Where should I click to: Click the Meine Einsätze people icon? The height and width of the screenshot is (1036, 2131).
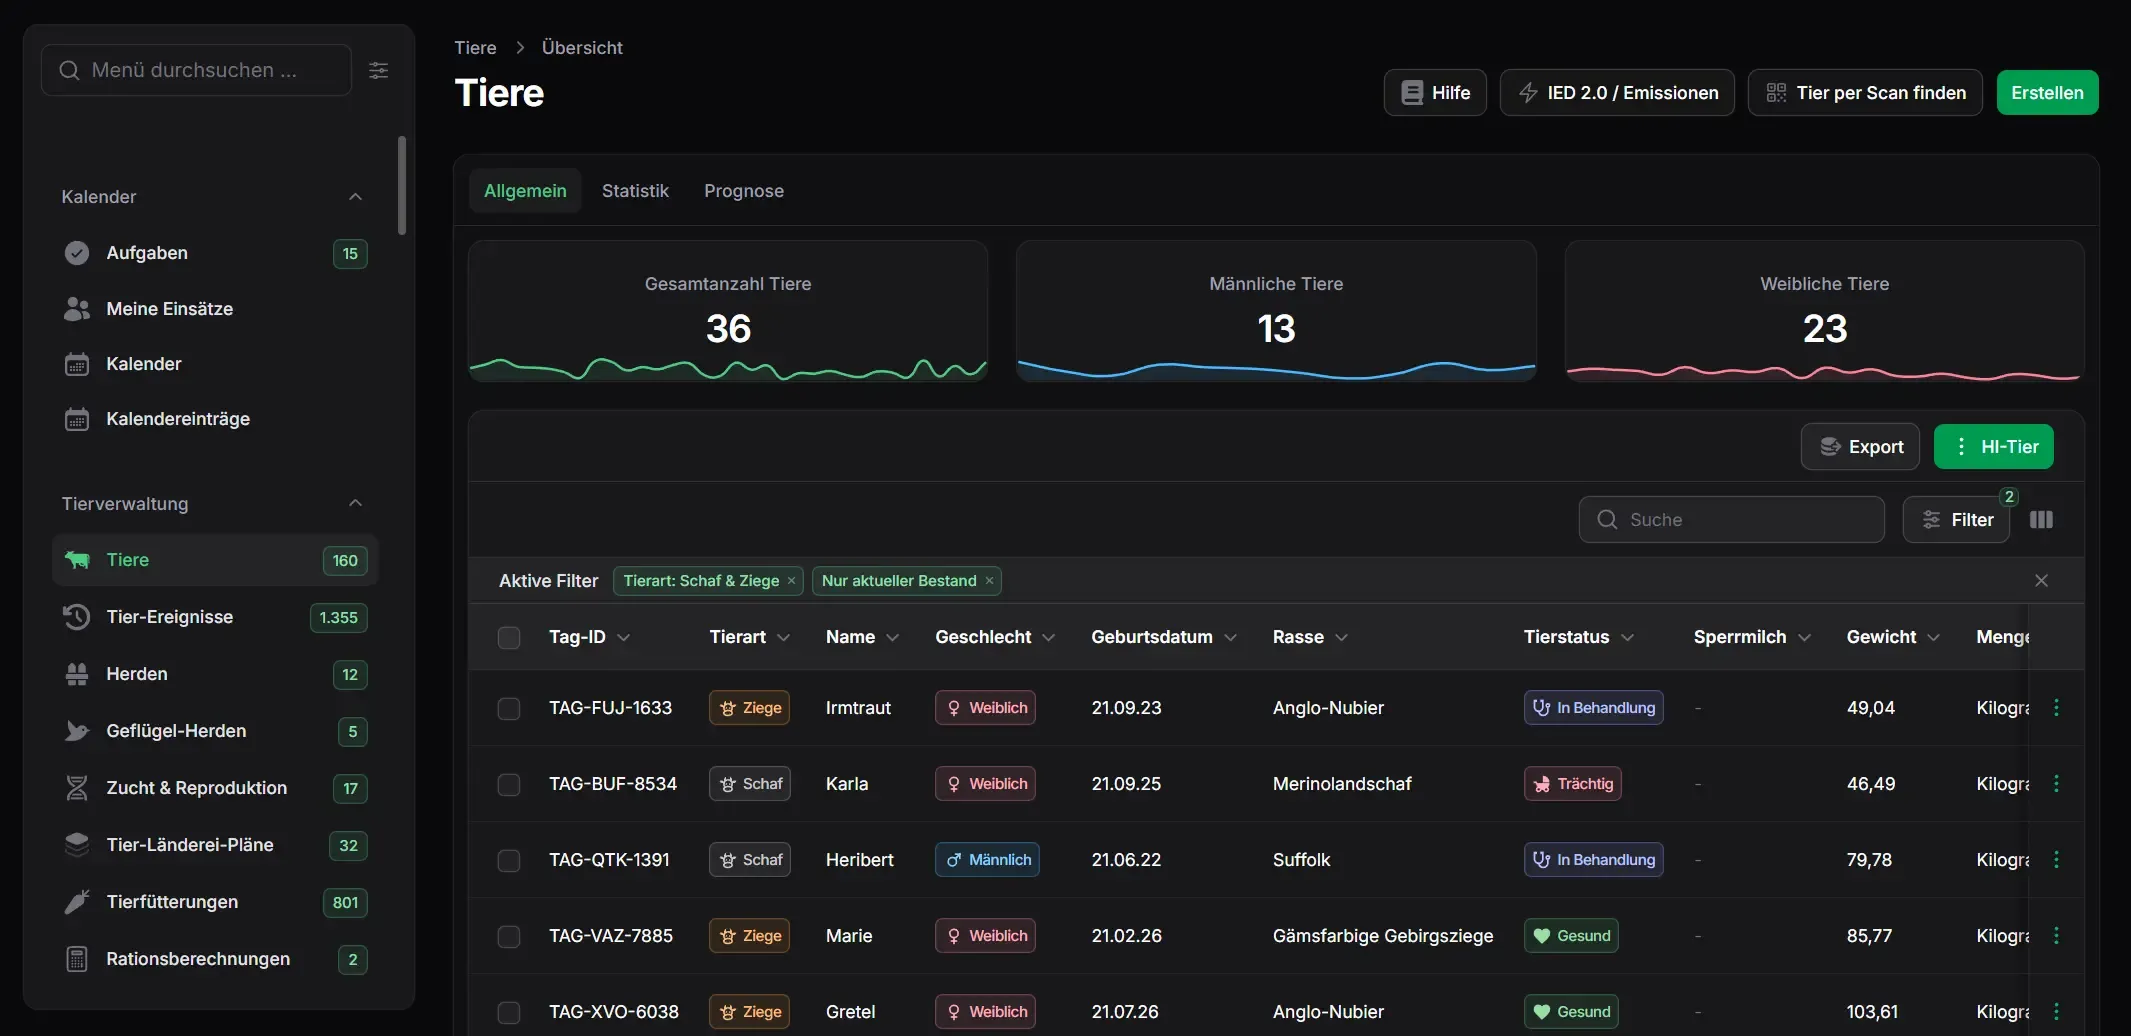[x=77, y=309]
